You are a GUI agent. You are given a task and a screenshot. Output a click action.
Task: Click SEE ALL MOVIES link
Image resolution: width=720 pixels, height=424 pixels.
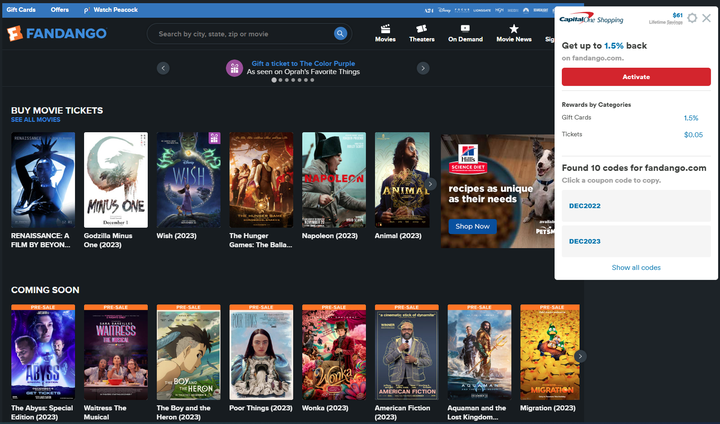click(x=36, y=119)
